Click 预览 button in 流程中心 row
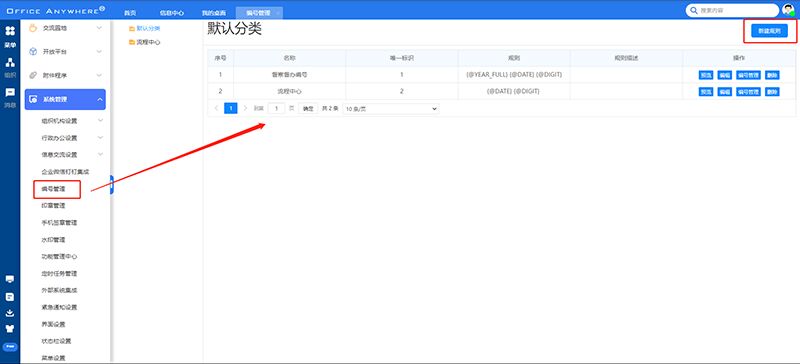 [706, 92]
